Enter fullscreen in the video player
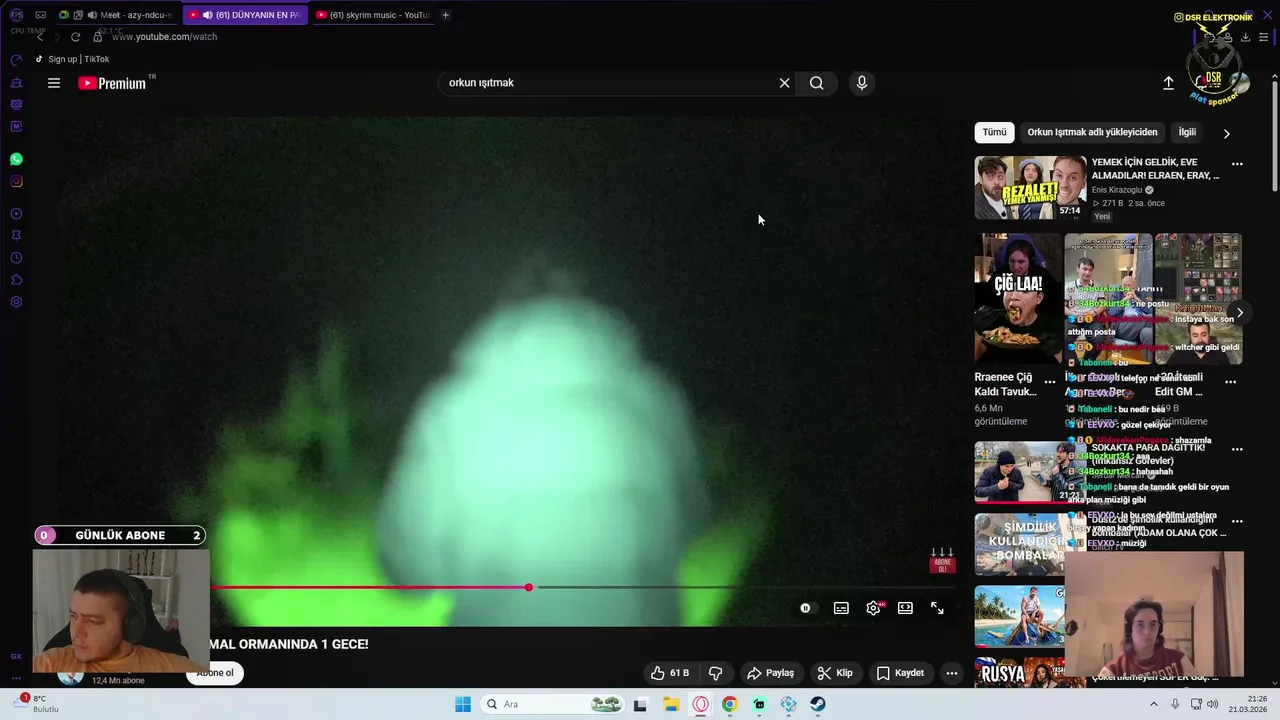The width and height of the screenshot is (1280, 720). (937, 608)
